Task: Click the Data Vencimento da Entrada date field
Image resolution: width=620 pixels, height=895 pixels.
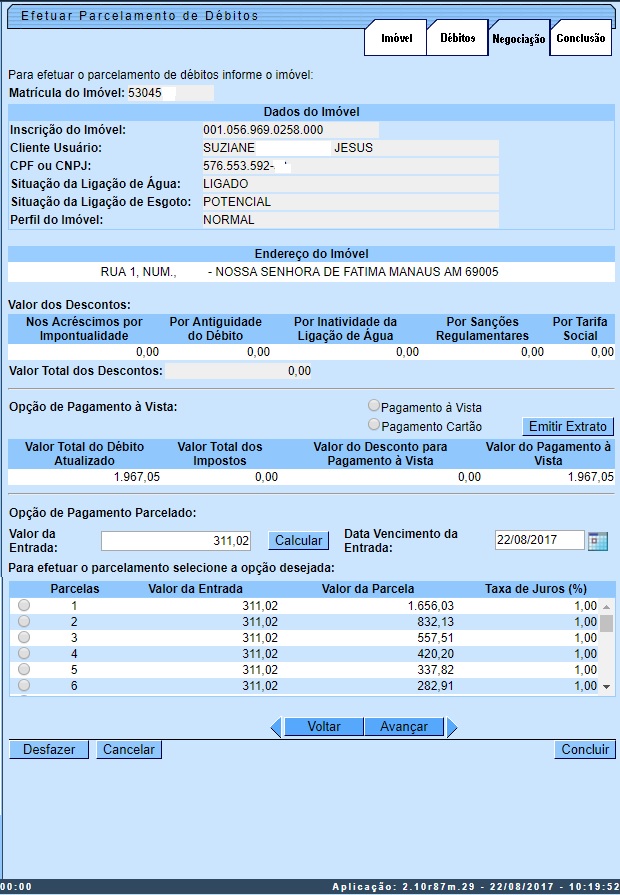Action: [539, 540]
